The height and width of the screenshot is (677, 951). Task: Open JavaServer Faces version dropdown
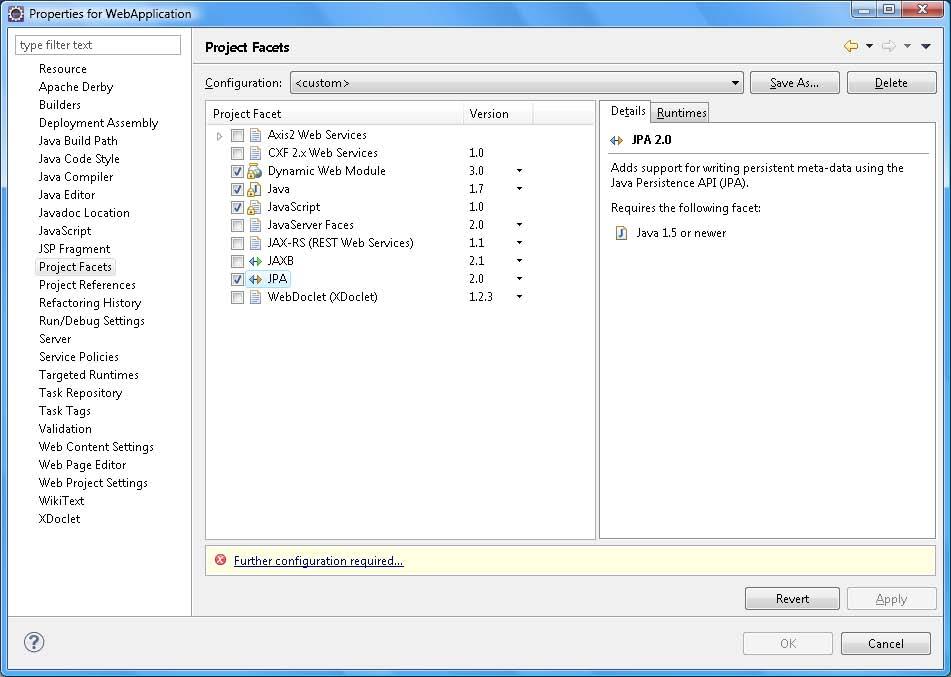(x=519, y=225)
